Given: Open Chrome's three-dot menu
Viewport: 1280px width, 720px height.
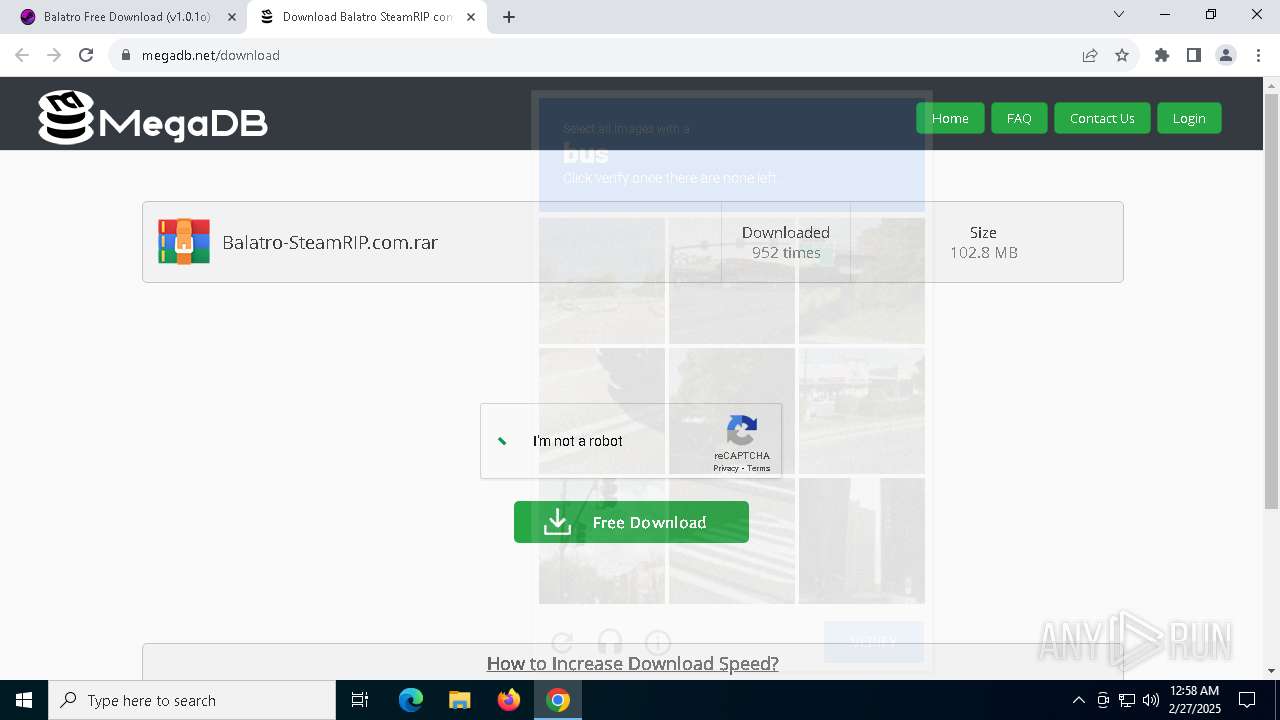Looking at the screenshot, I should click(x=1258, y=55).
